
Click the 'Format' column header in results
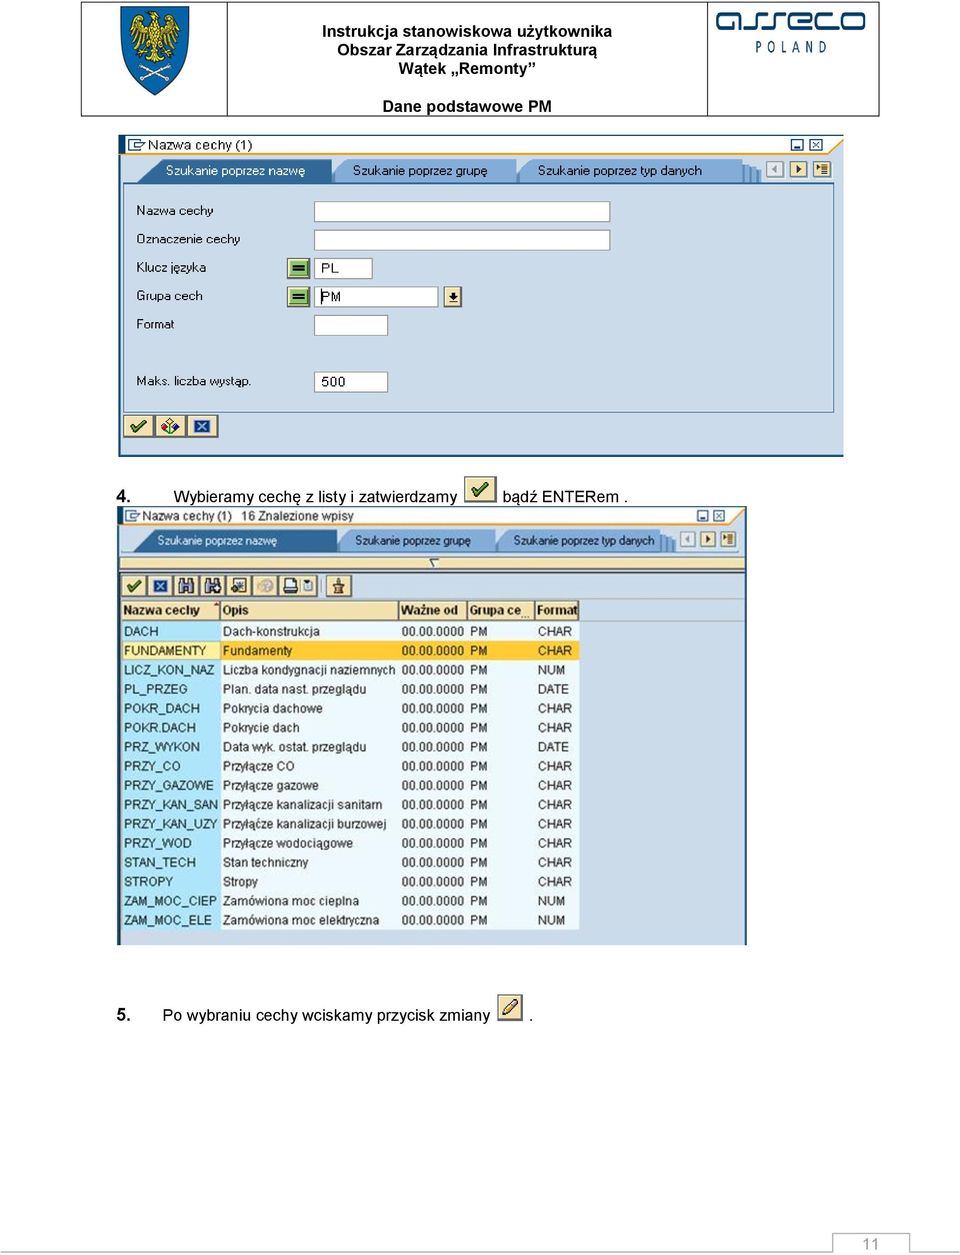[x=556, y=610]
